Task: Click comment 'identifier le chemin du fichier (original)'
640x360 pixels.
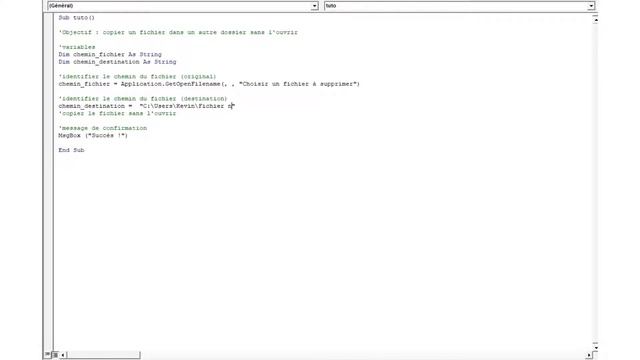Action: (x=137, y=76)
